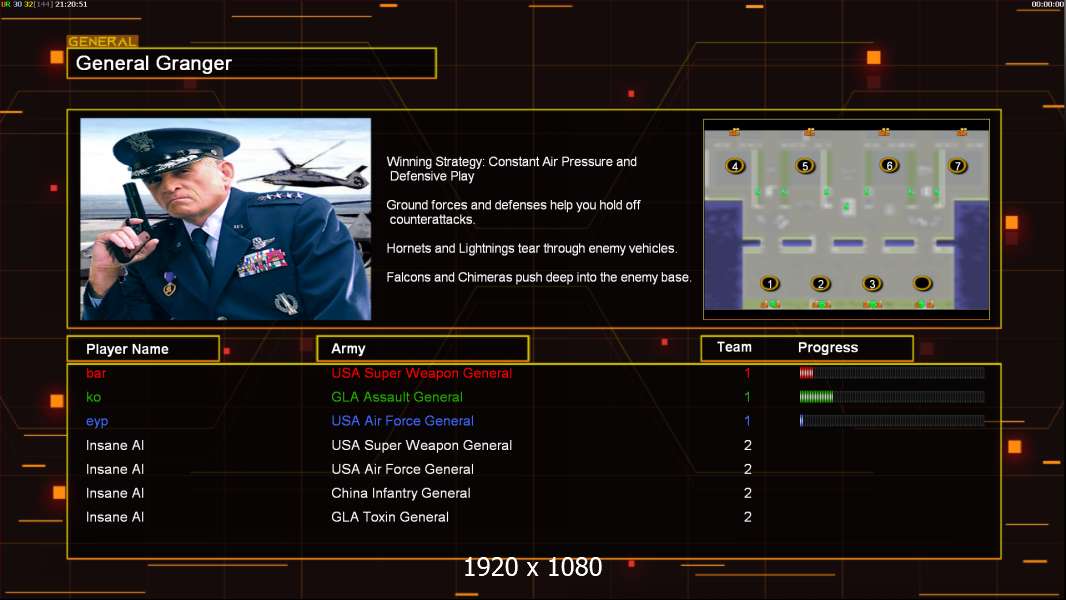The height and width of the screenshot is (600, 1066).
Task: Click start position 2 on the map
Action: (x=821, y=283)
